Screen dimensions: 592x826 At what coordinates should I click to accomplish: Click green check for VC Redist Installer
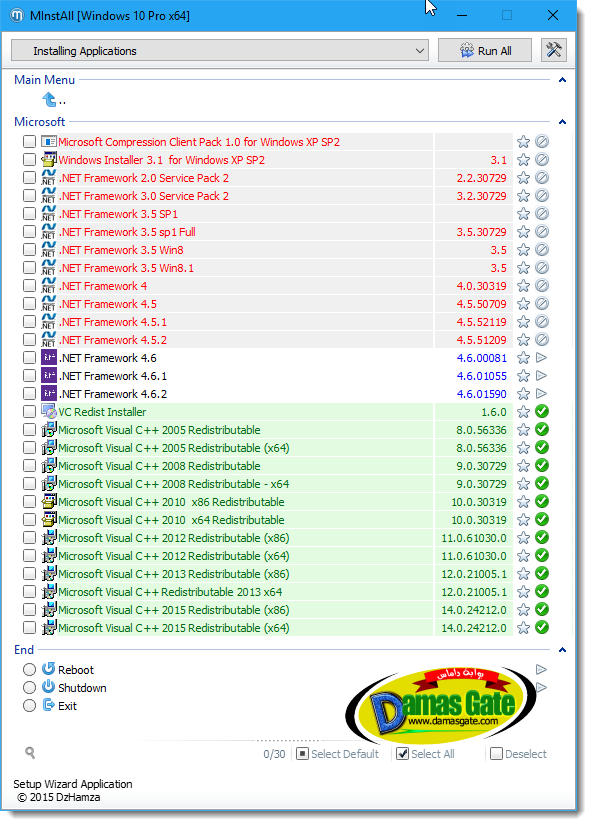point(542,411)
